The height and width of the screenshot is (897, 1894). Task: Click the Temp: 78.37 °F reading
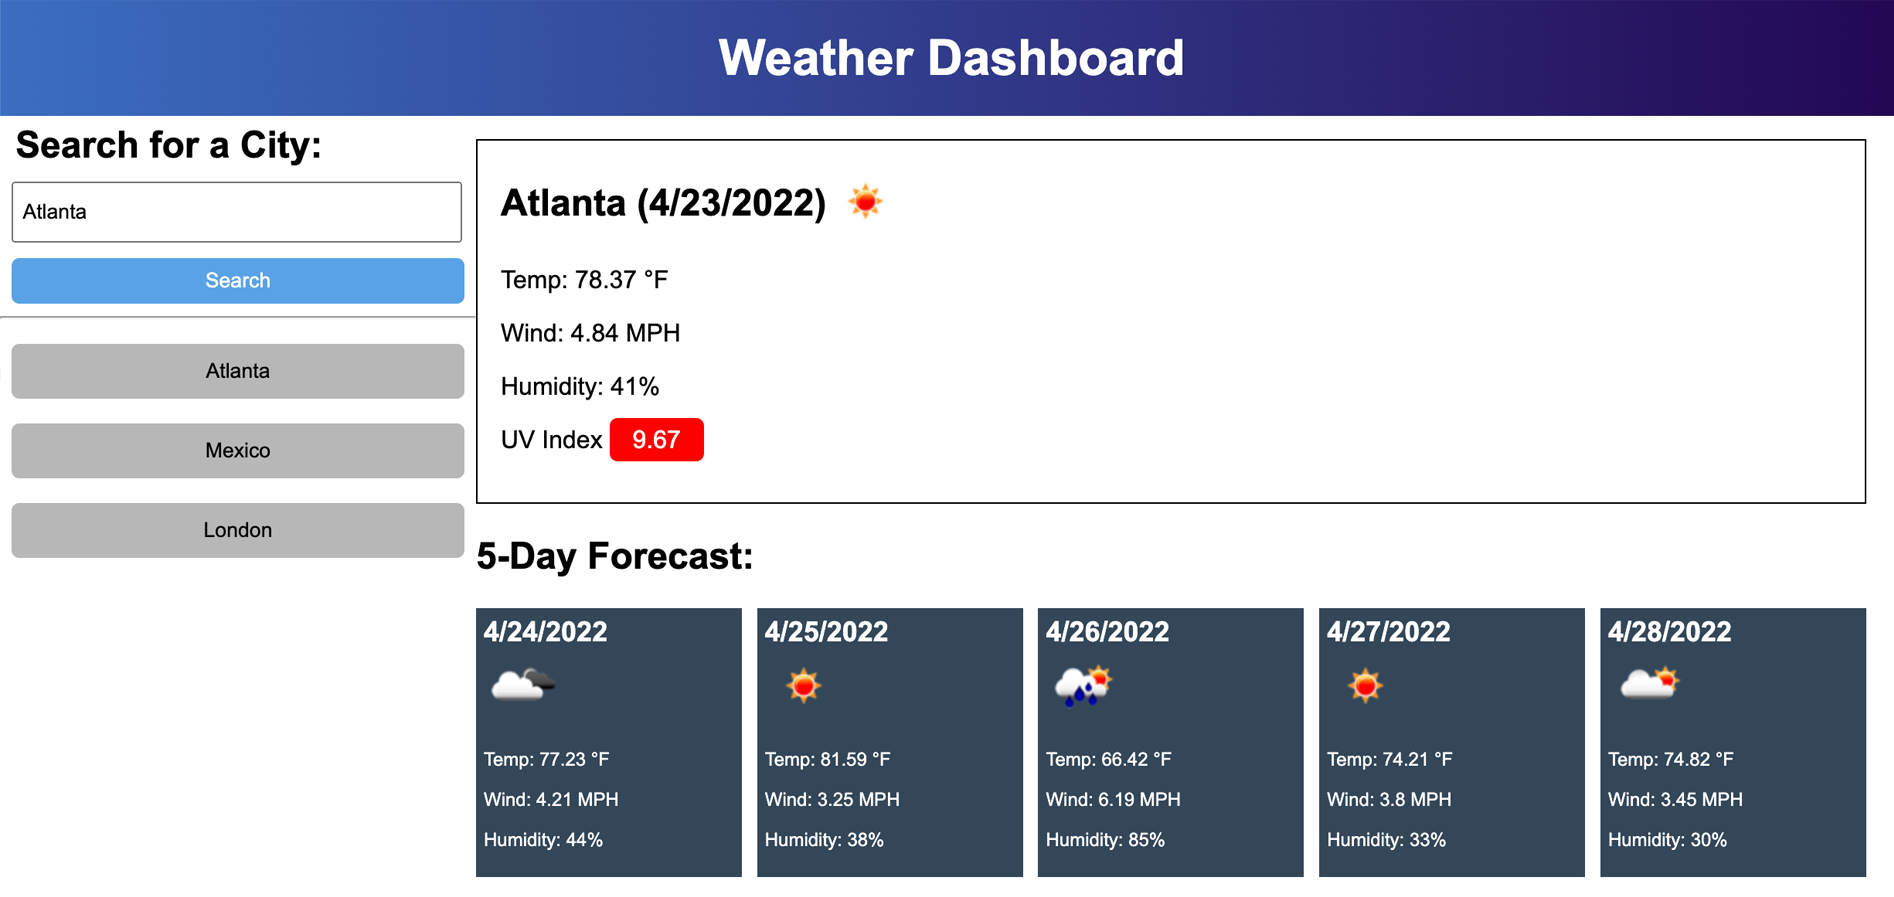click(x=584, y=280)
